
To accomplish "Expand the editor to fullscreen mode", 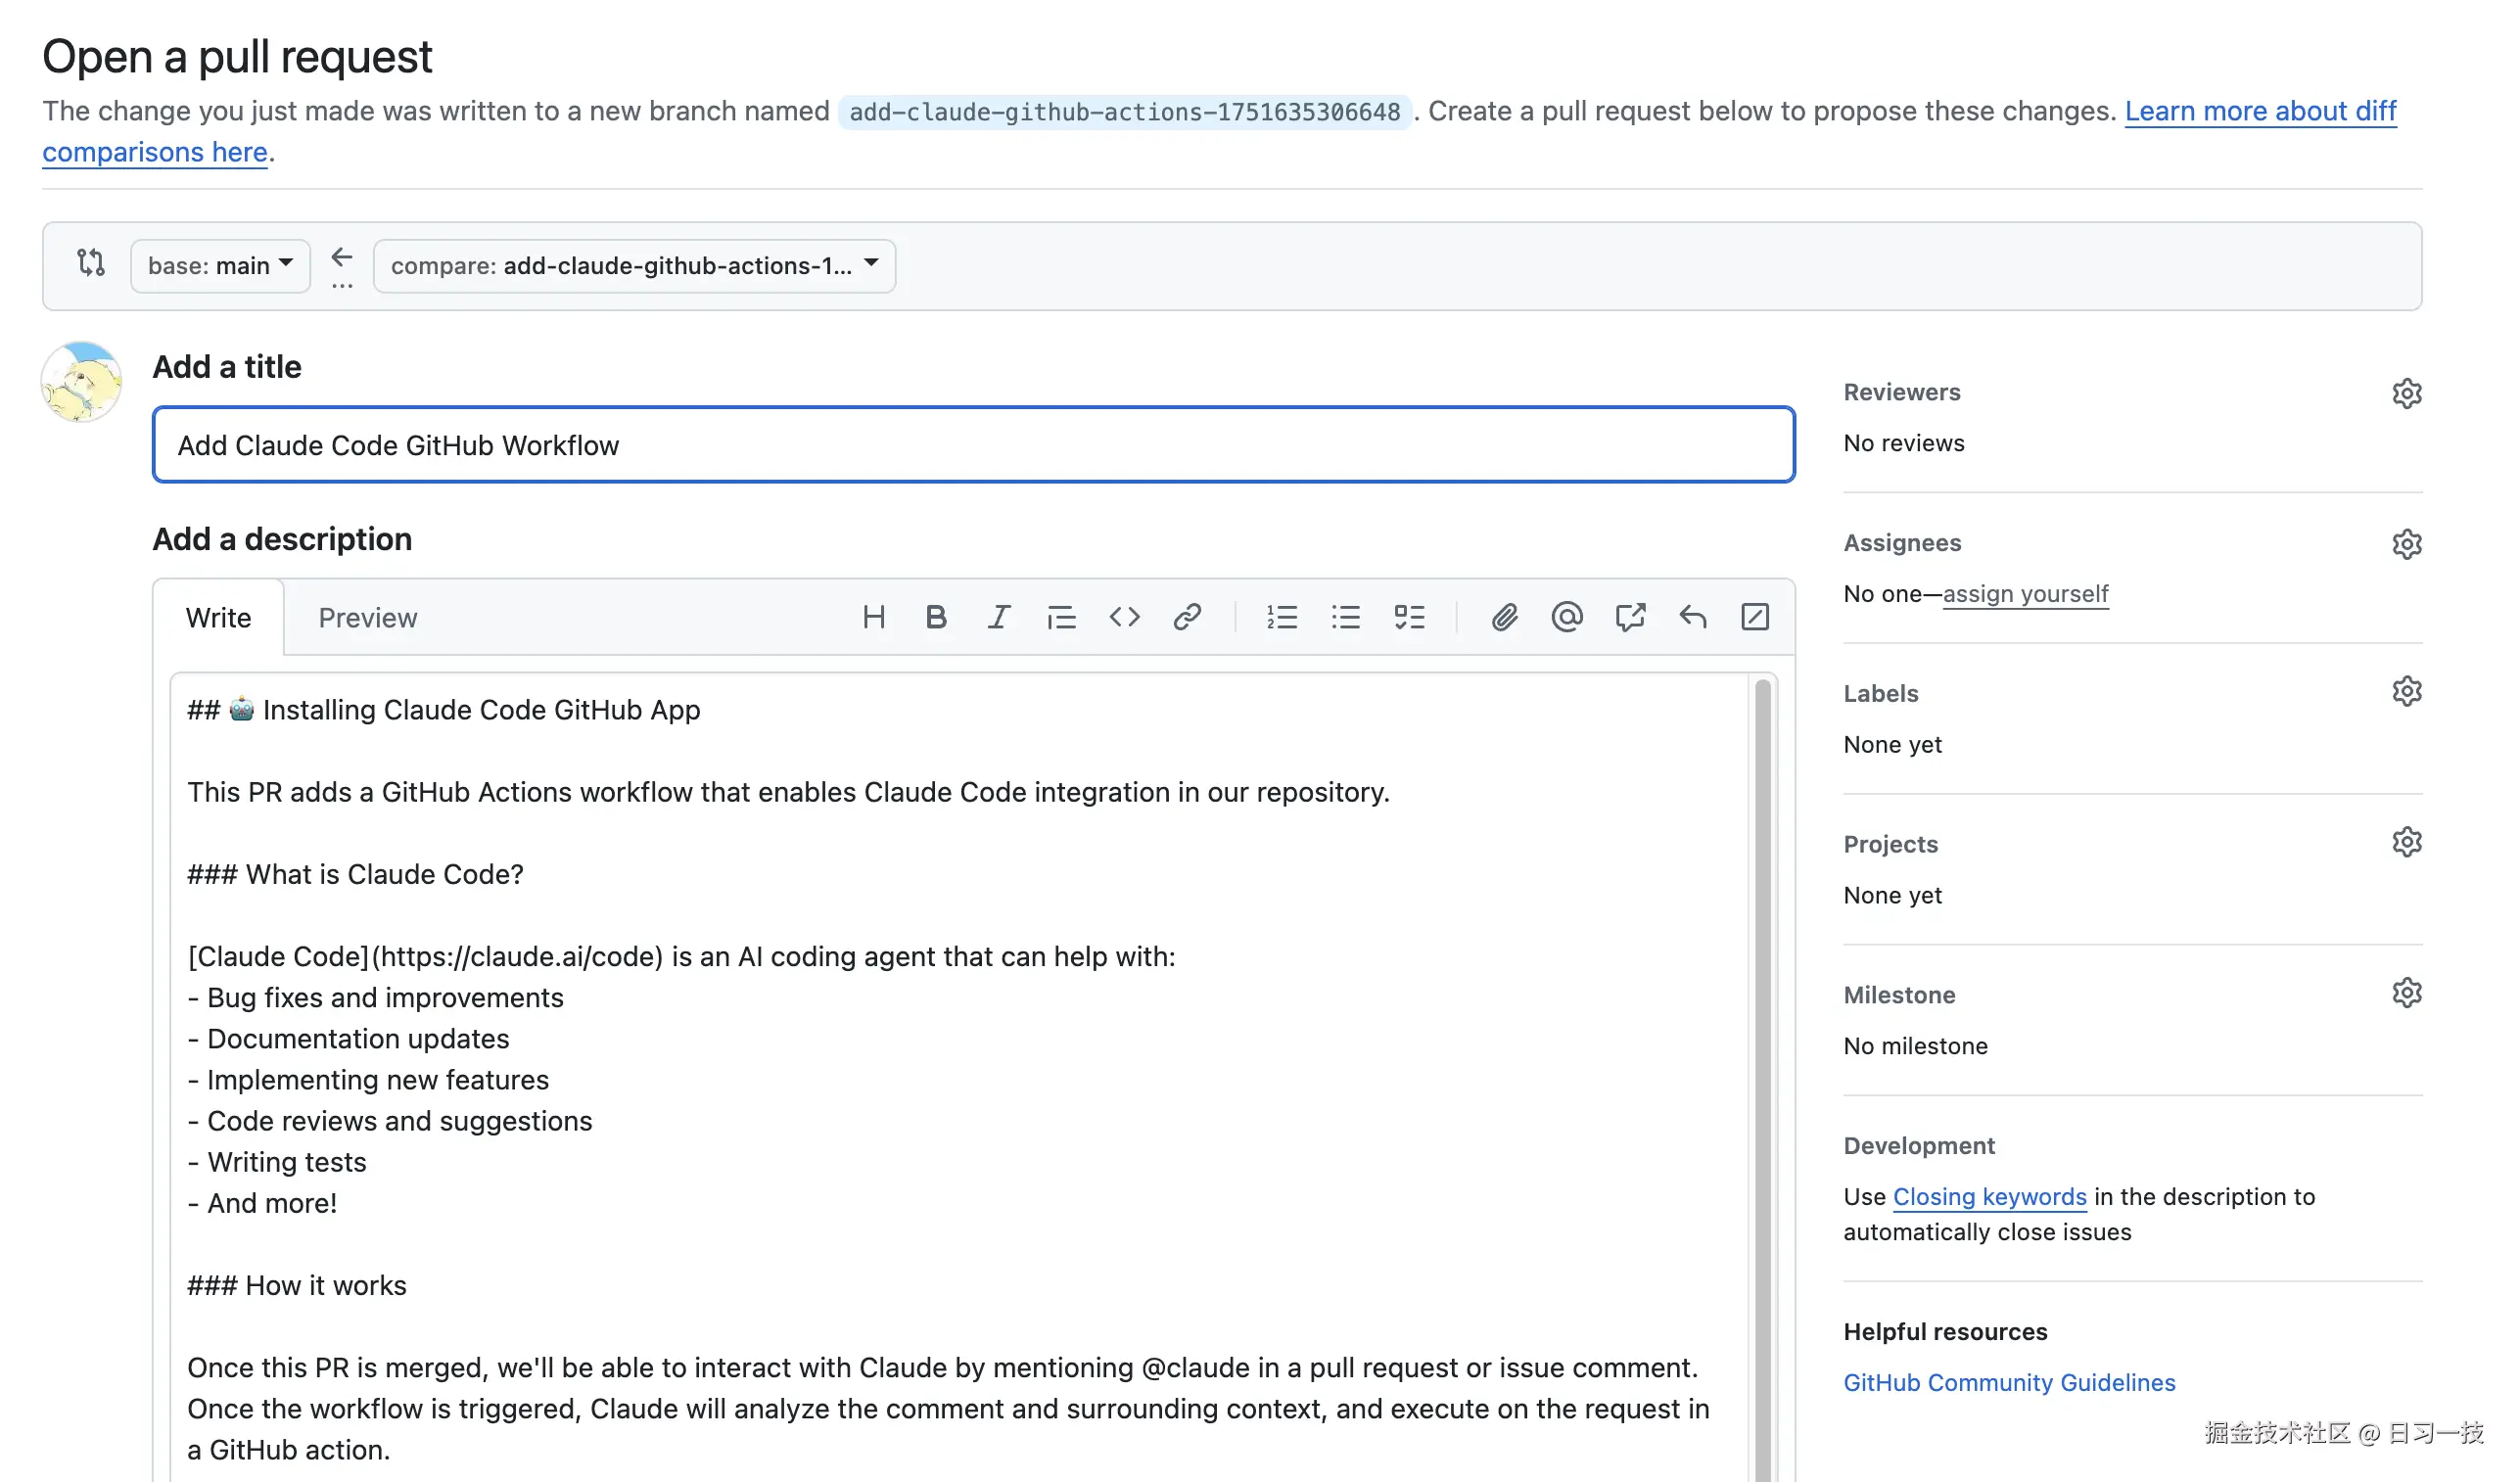I will pyautogui.click(x=1755, y=617).
